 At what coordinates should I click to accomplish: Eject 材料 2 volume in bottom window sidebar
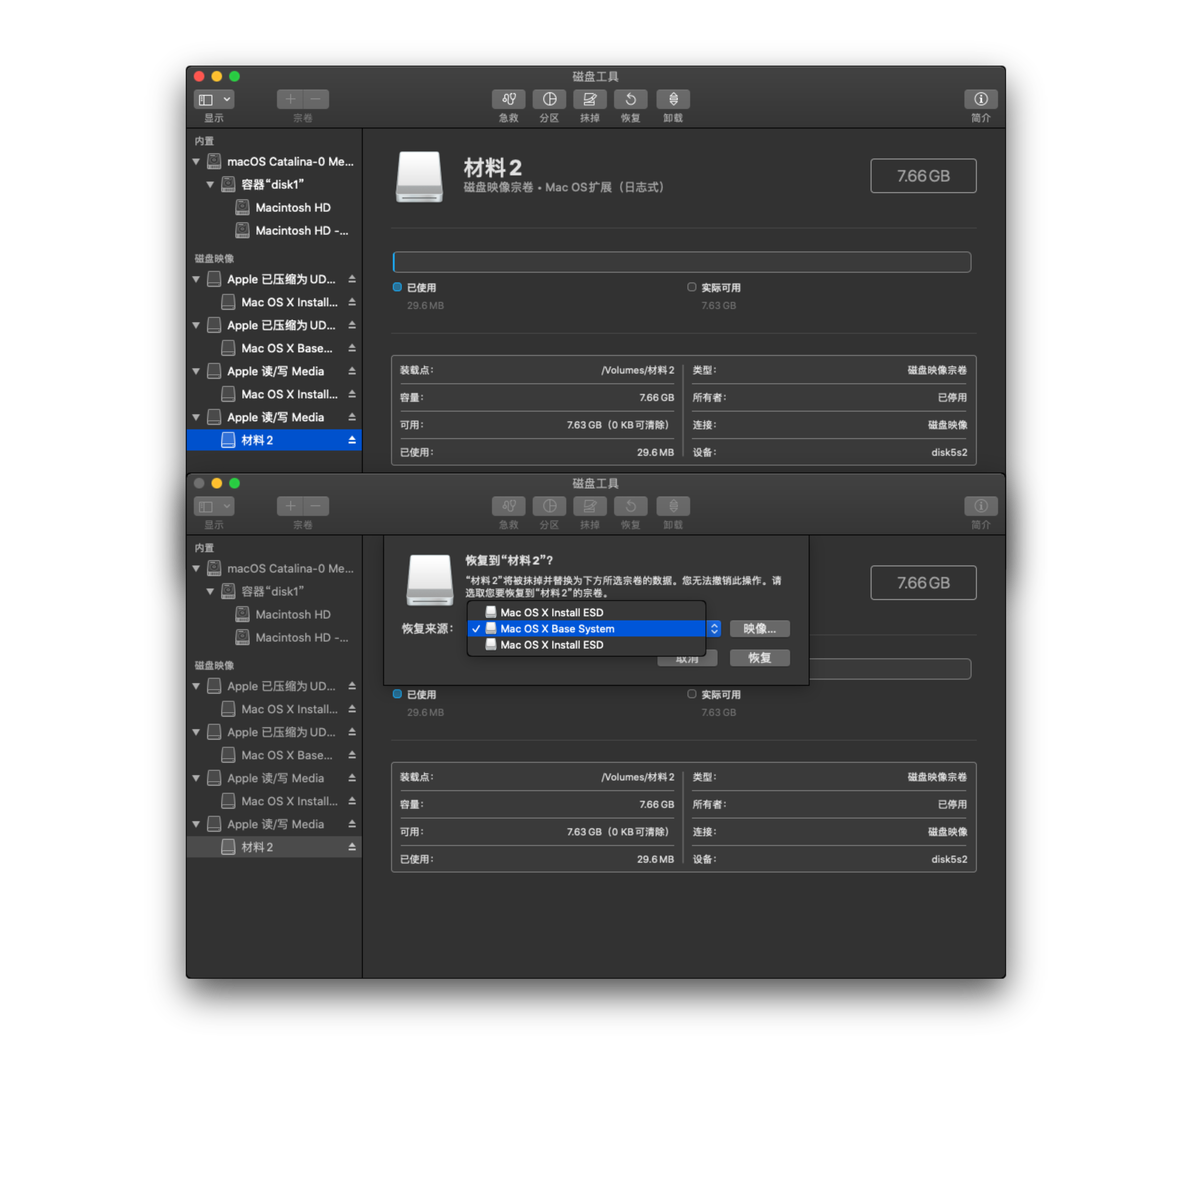point(352,847)
